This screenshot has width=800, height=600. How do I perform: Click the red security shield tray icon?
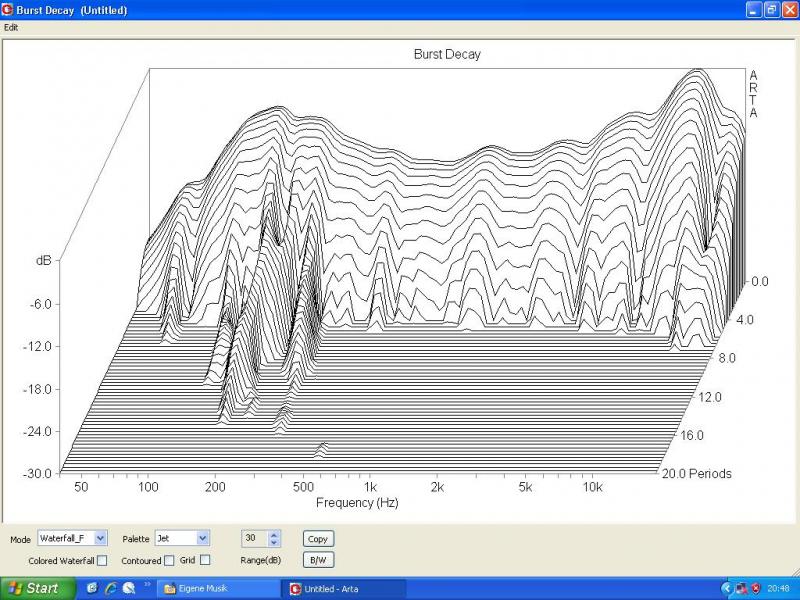coord(755,588)
